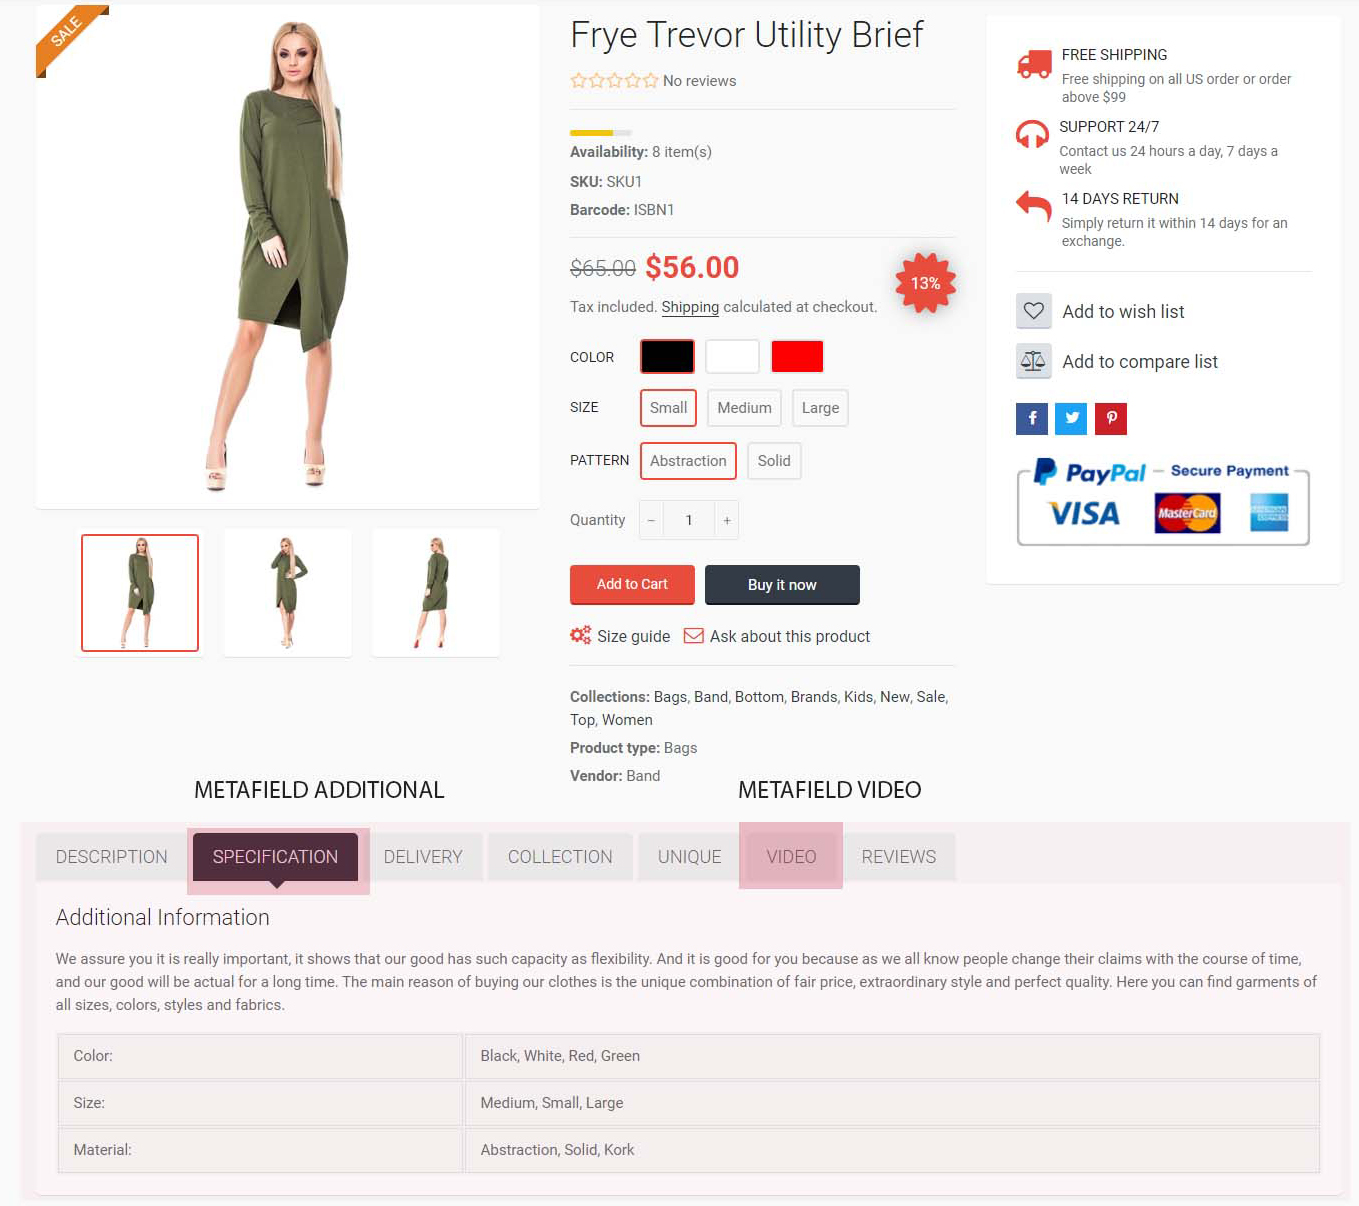Pin product on Pinterest
Image resolution: width=1359 pixels, height=1206 pixels.
click(1111, 418)
